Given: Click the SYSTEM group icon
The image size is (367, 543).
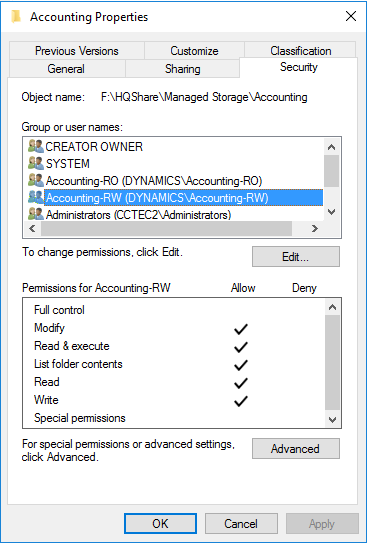Looking at the screenshot, I should pos(36,163).
